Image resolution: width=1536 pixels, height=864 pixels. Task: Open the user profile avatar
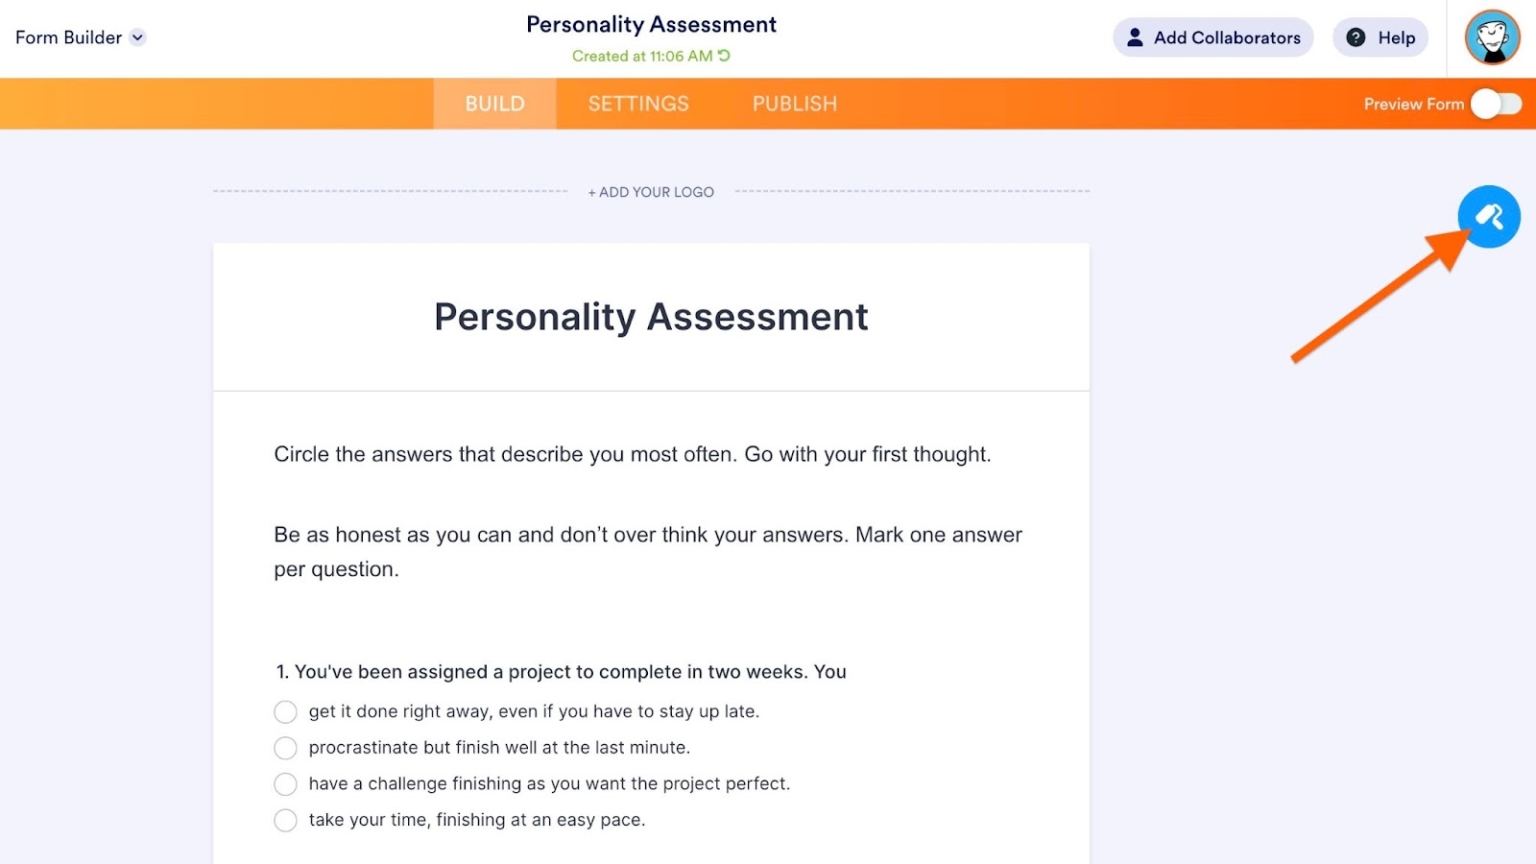[1491, 37]
